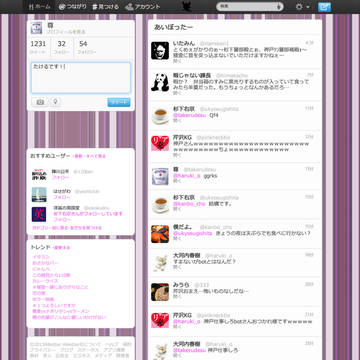This screenshot has height=360, width=360.
Task: Open the teacup avatar on the 結構です tweet
Action: tap(160, 205)
